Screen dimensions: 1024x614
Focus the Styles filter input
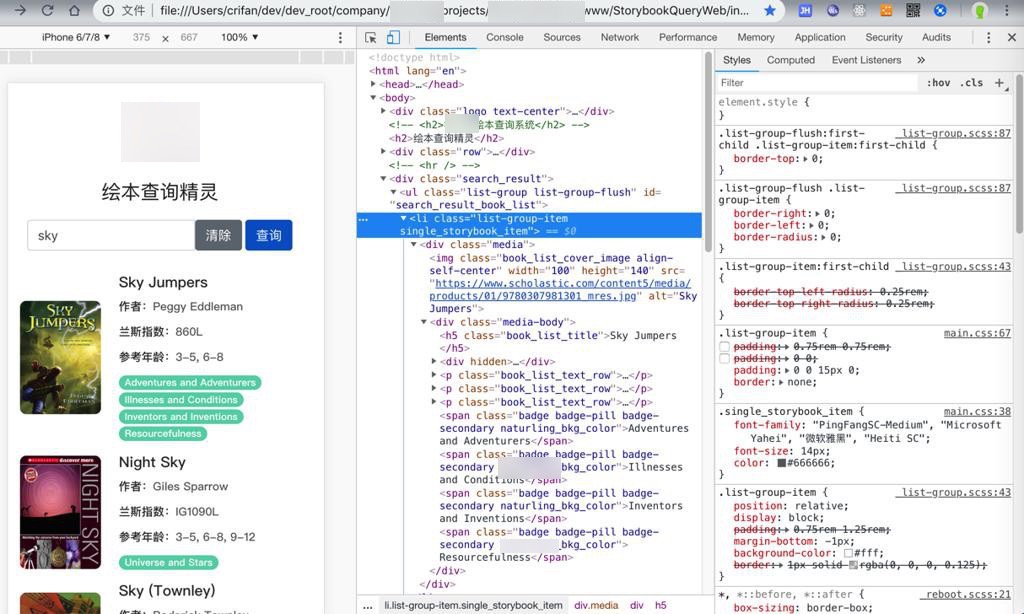tap(818, 83)
